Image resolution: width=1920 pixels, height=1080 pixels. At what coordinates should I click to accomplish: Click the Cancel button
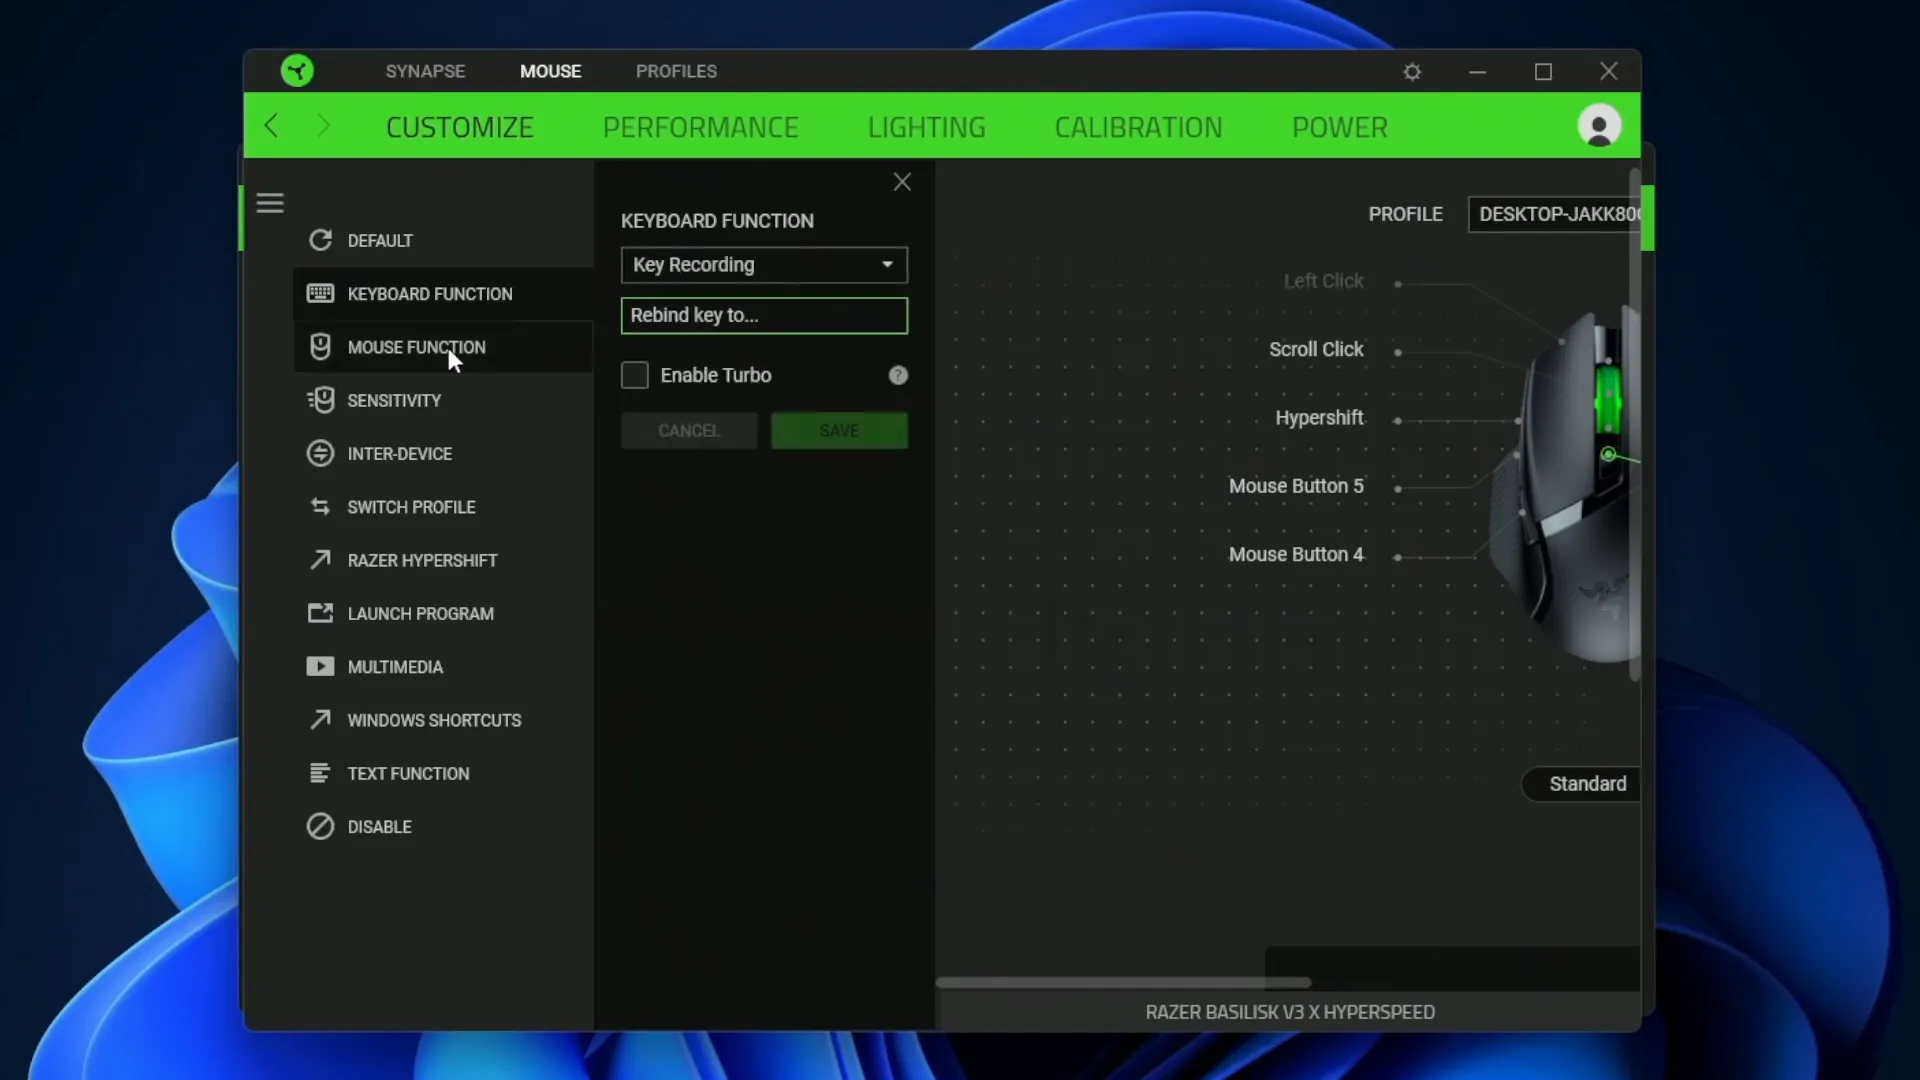coord(689,430)
